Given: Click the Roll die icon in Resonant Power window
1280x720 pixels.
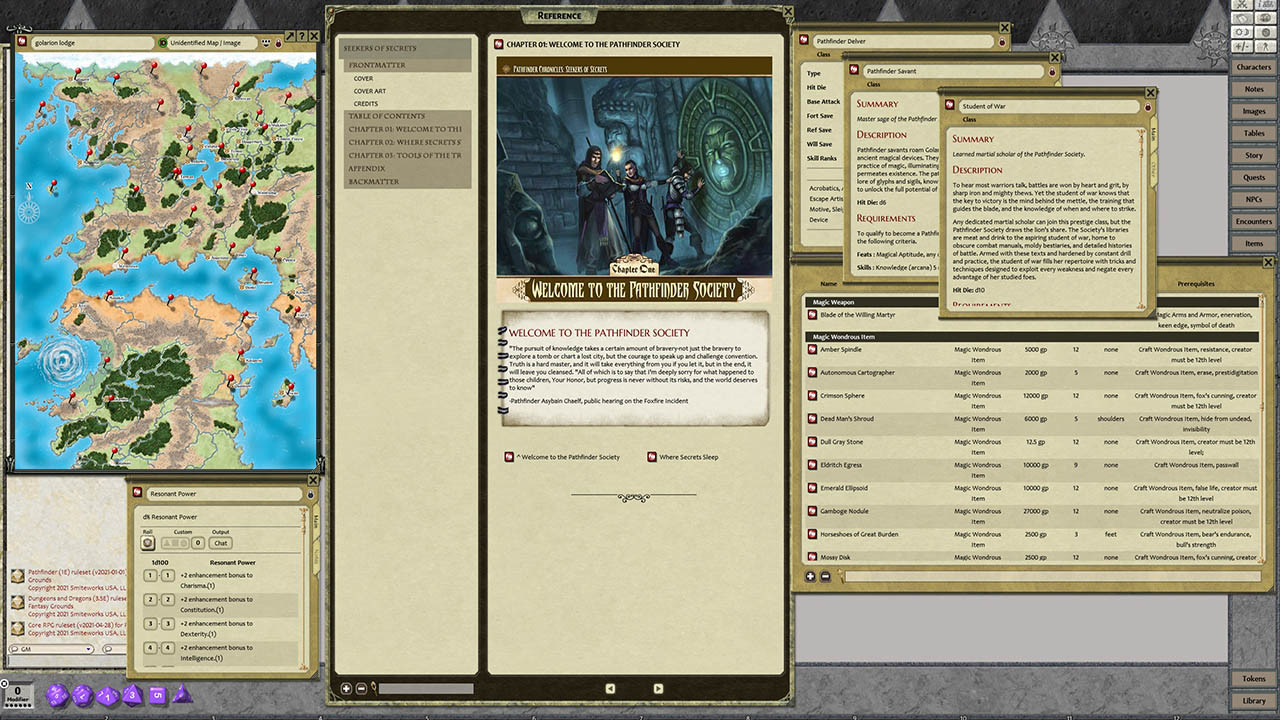Looking at the screenshot, I should pos(147,543).
